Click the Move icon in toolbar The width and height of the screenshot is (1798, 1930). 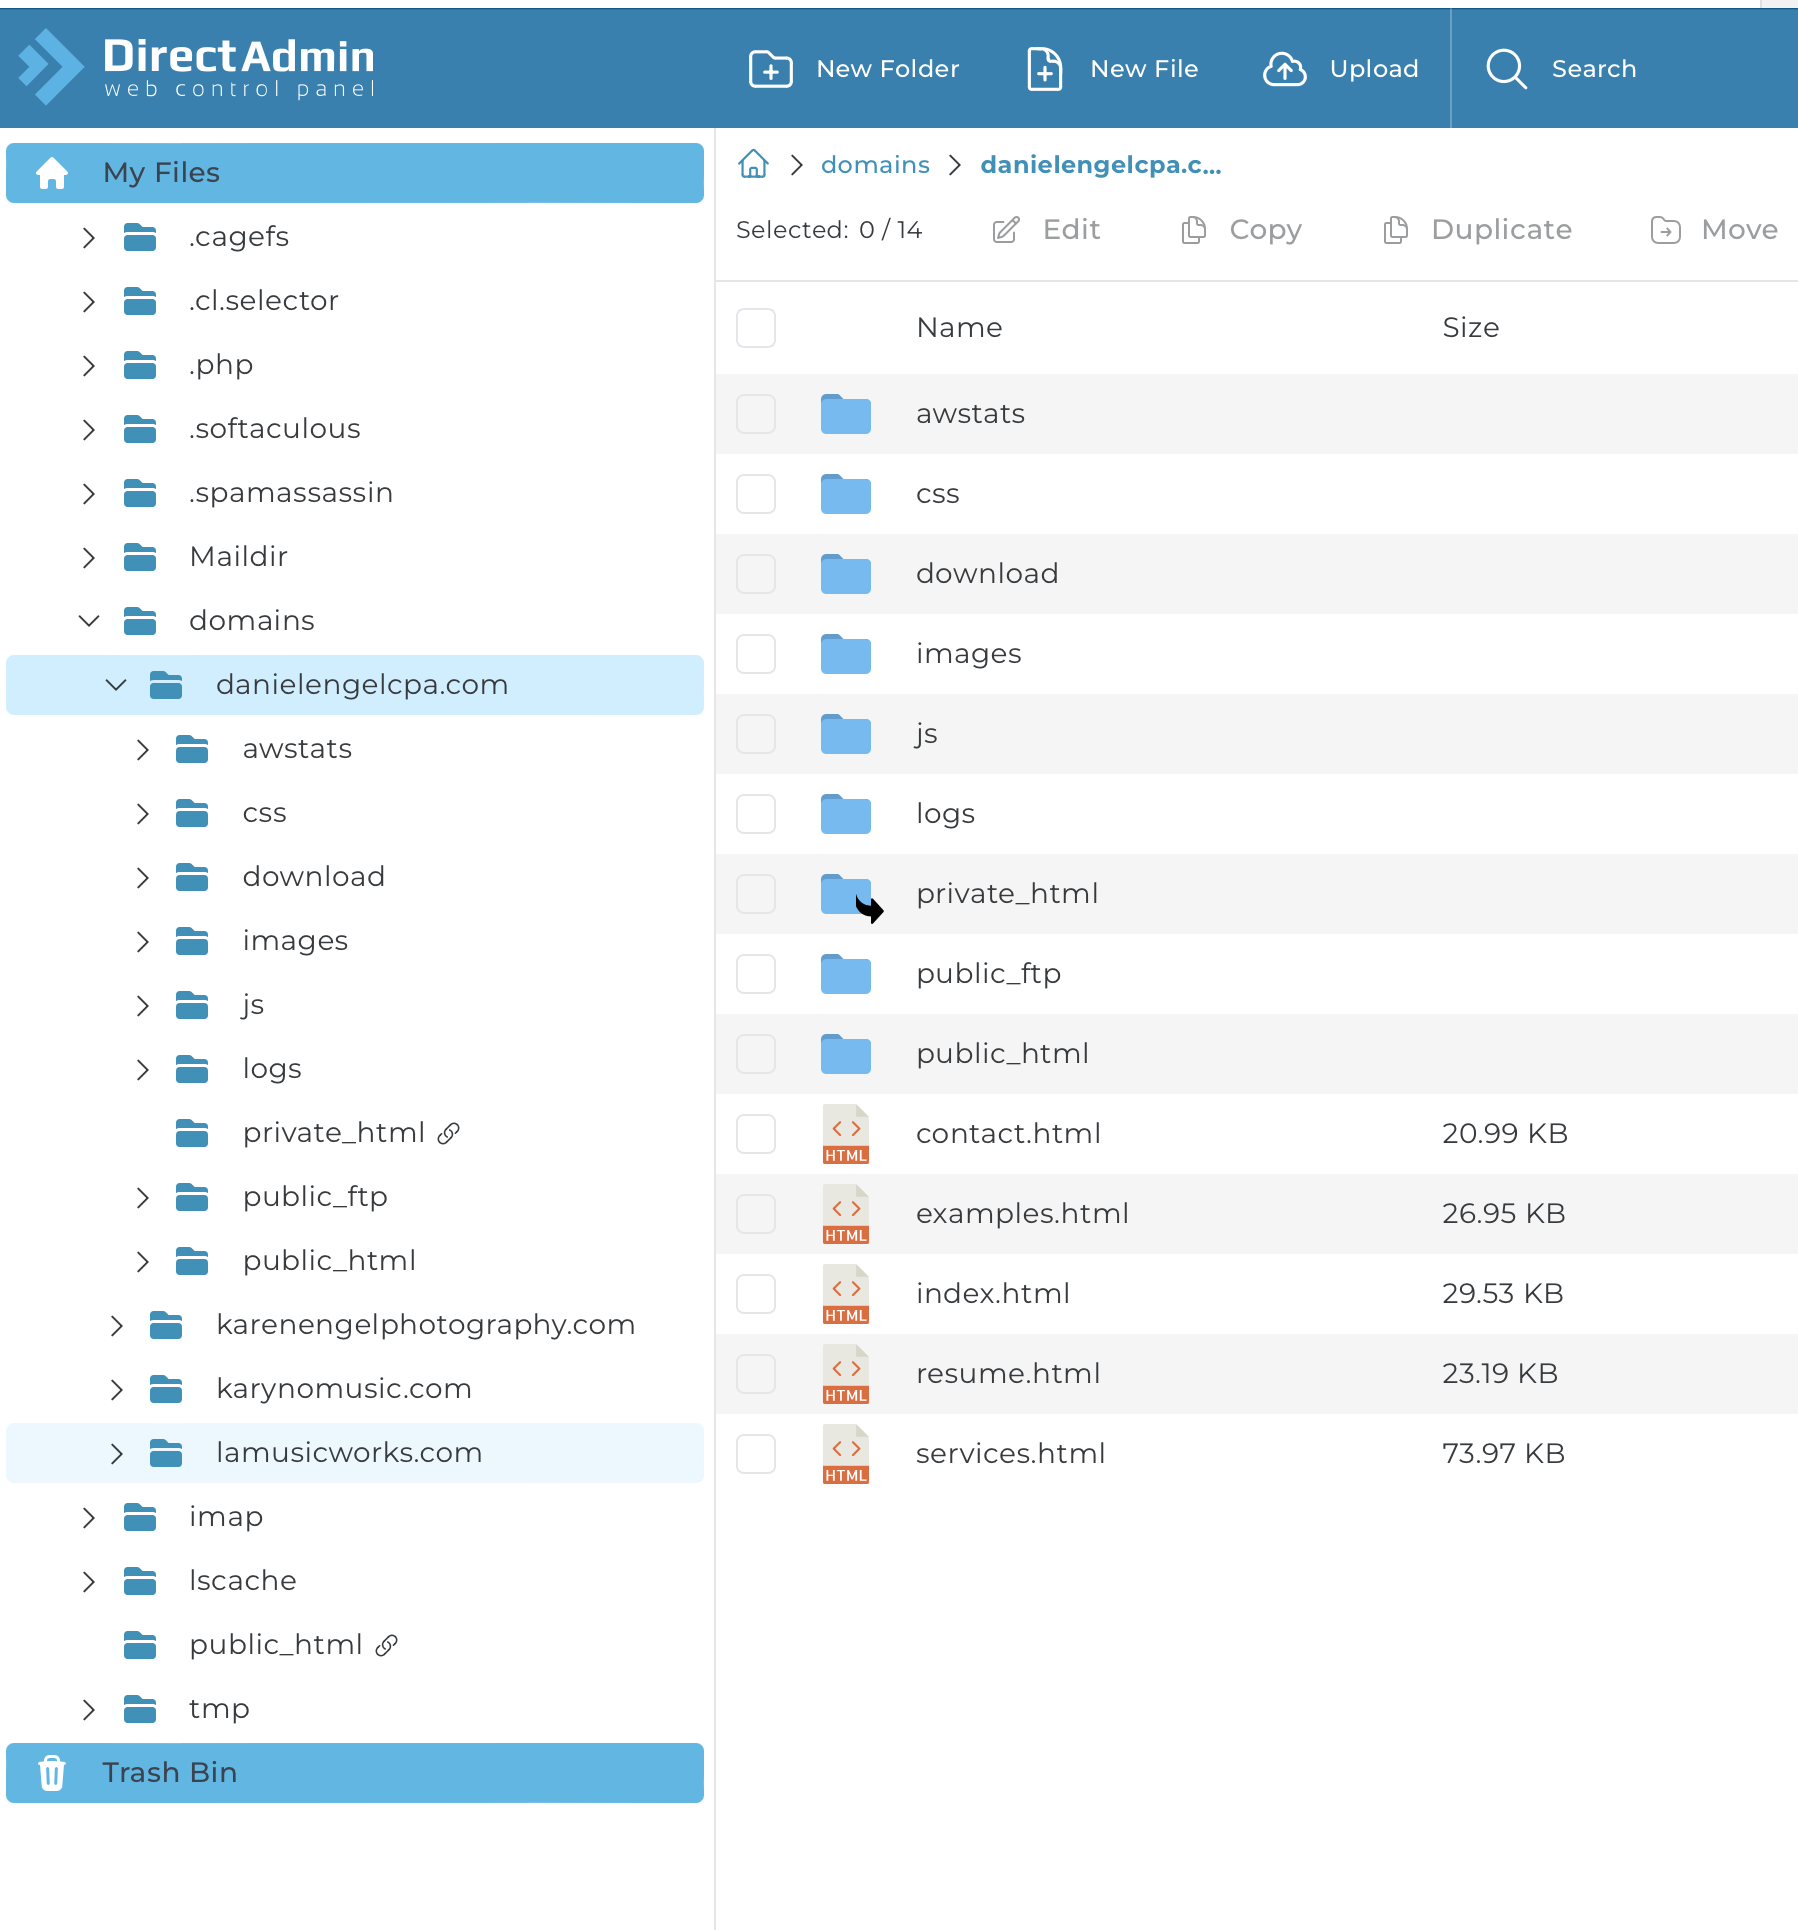click(1665, 230)
